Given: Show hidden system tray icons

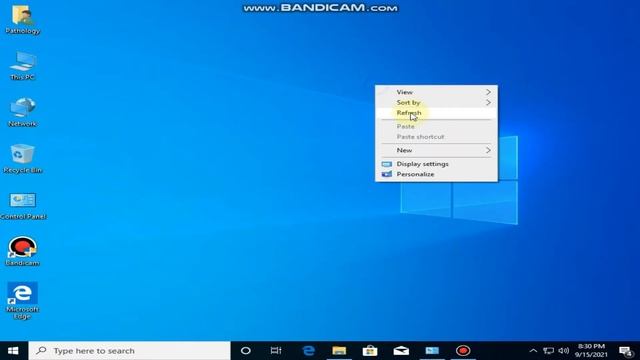Looking at the screenshot, I should 533,351.
